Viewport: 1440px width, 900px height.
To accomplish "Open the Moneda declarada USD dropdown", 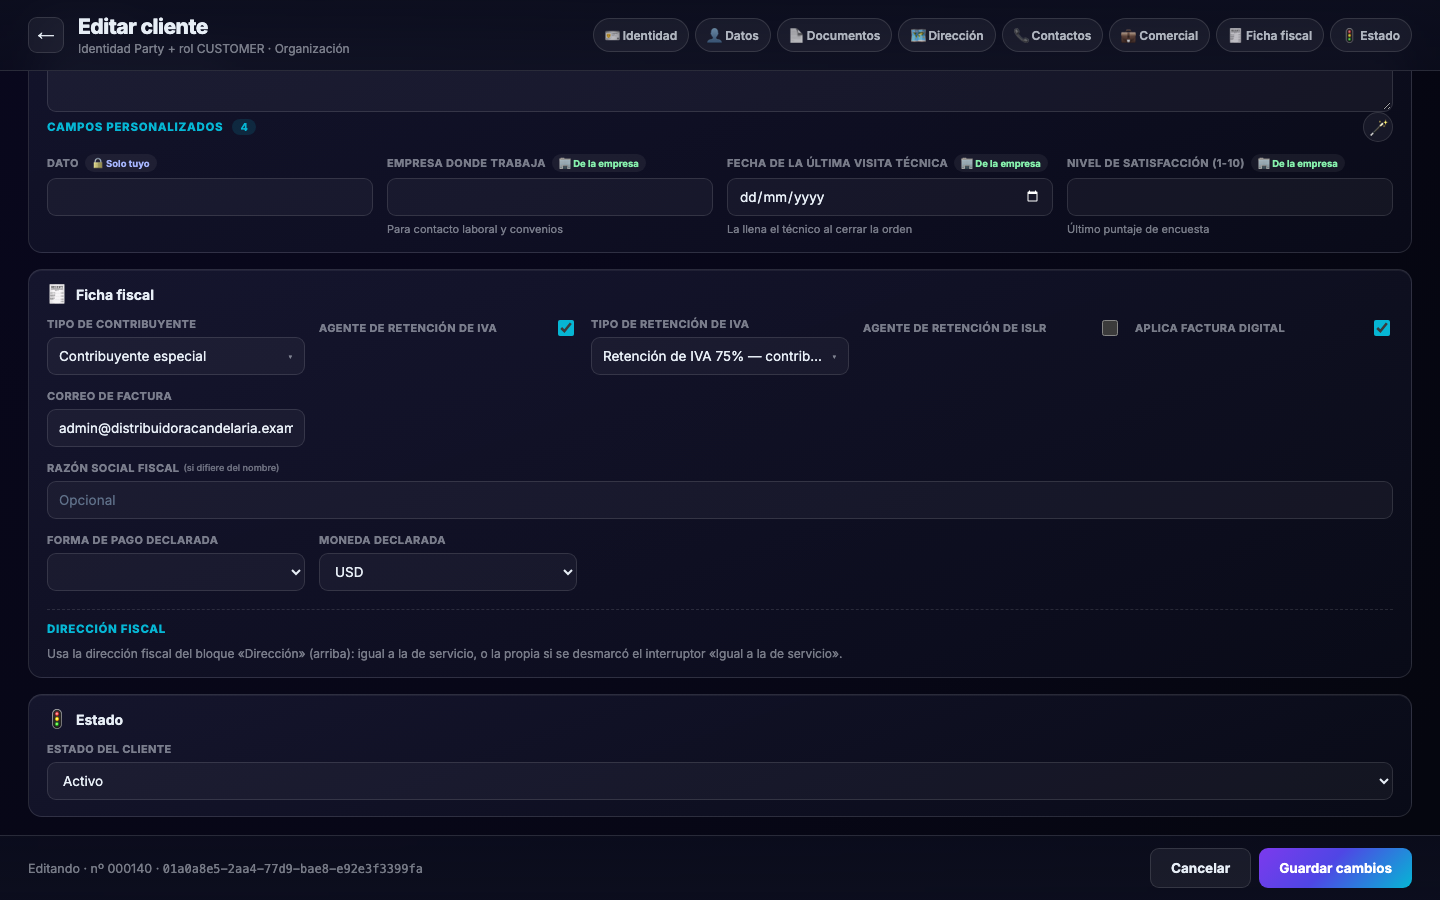I will [448, 572].
